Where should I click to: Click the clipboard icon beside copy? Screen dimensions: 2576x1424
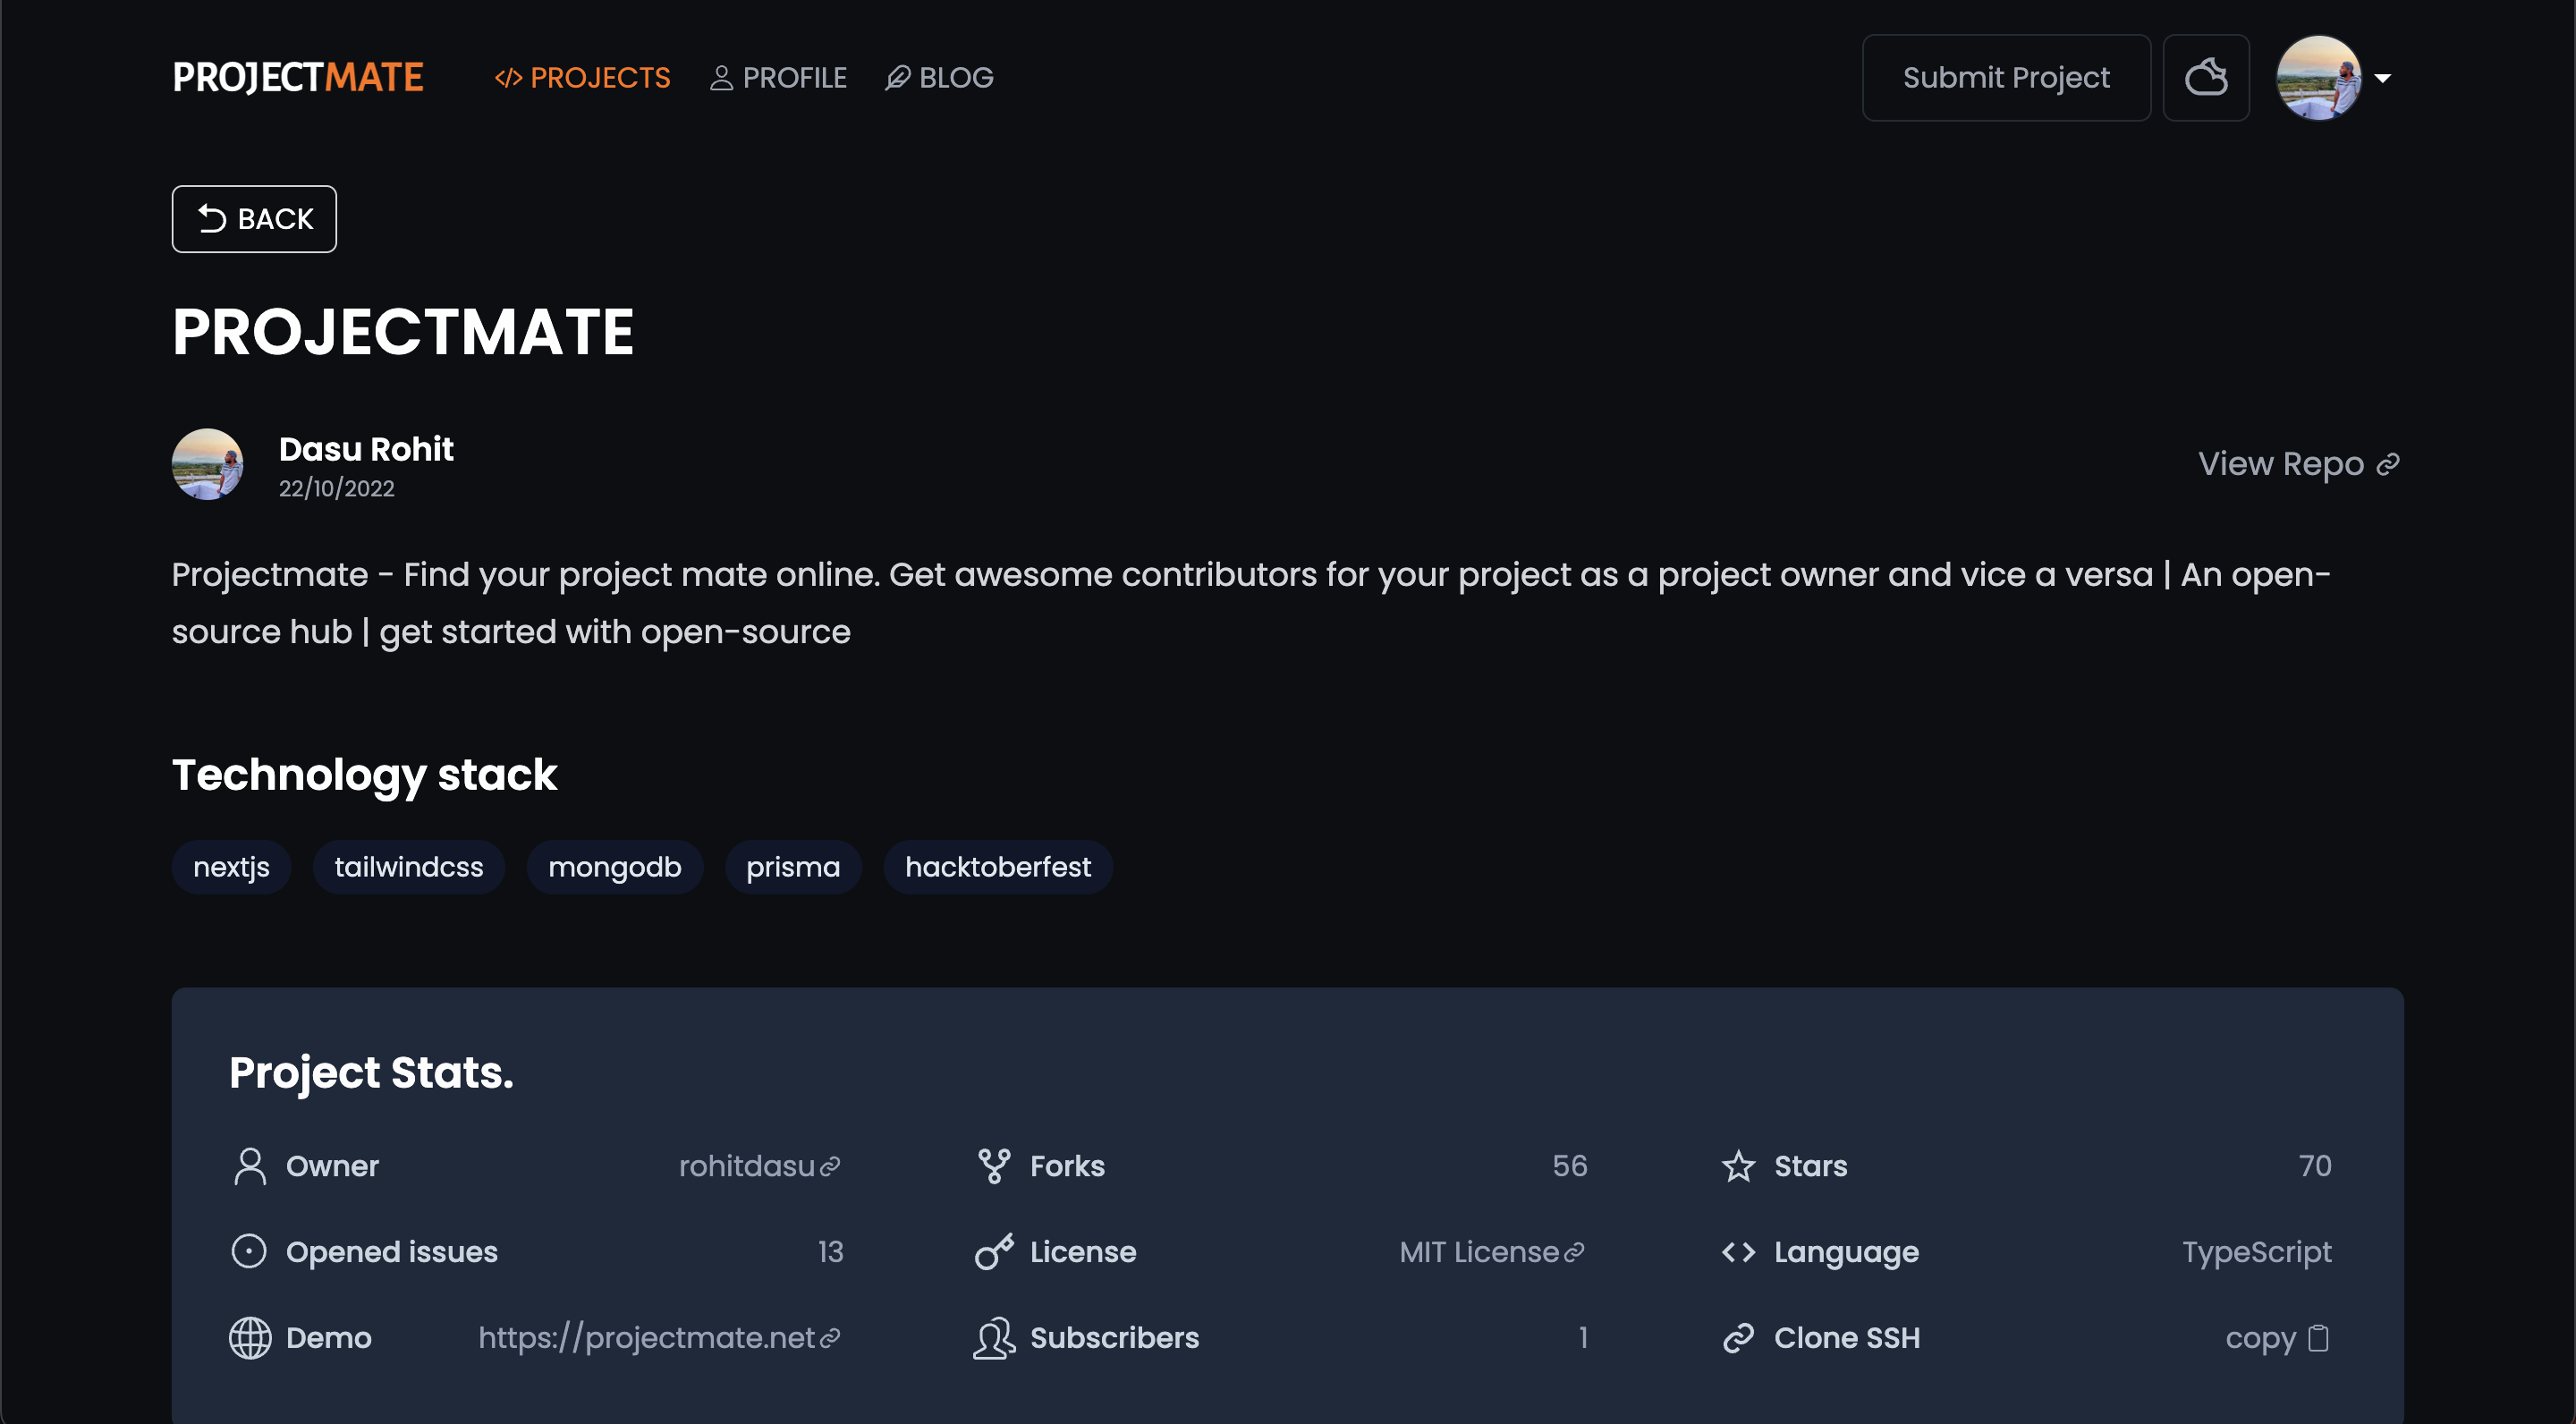coord(2319,1338)
